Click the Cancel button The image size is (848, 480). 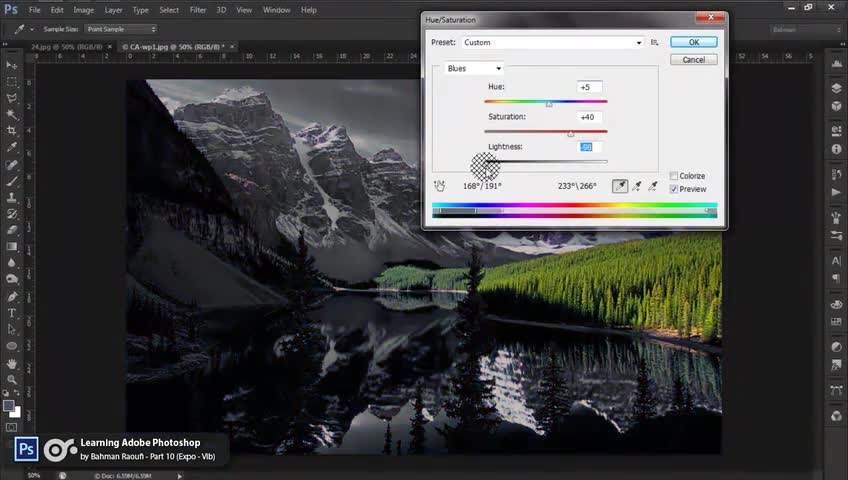pos(693,59)
